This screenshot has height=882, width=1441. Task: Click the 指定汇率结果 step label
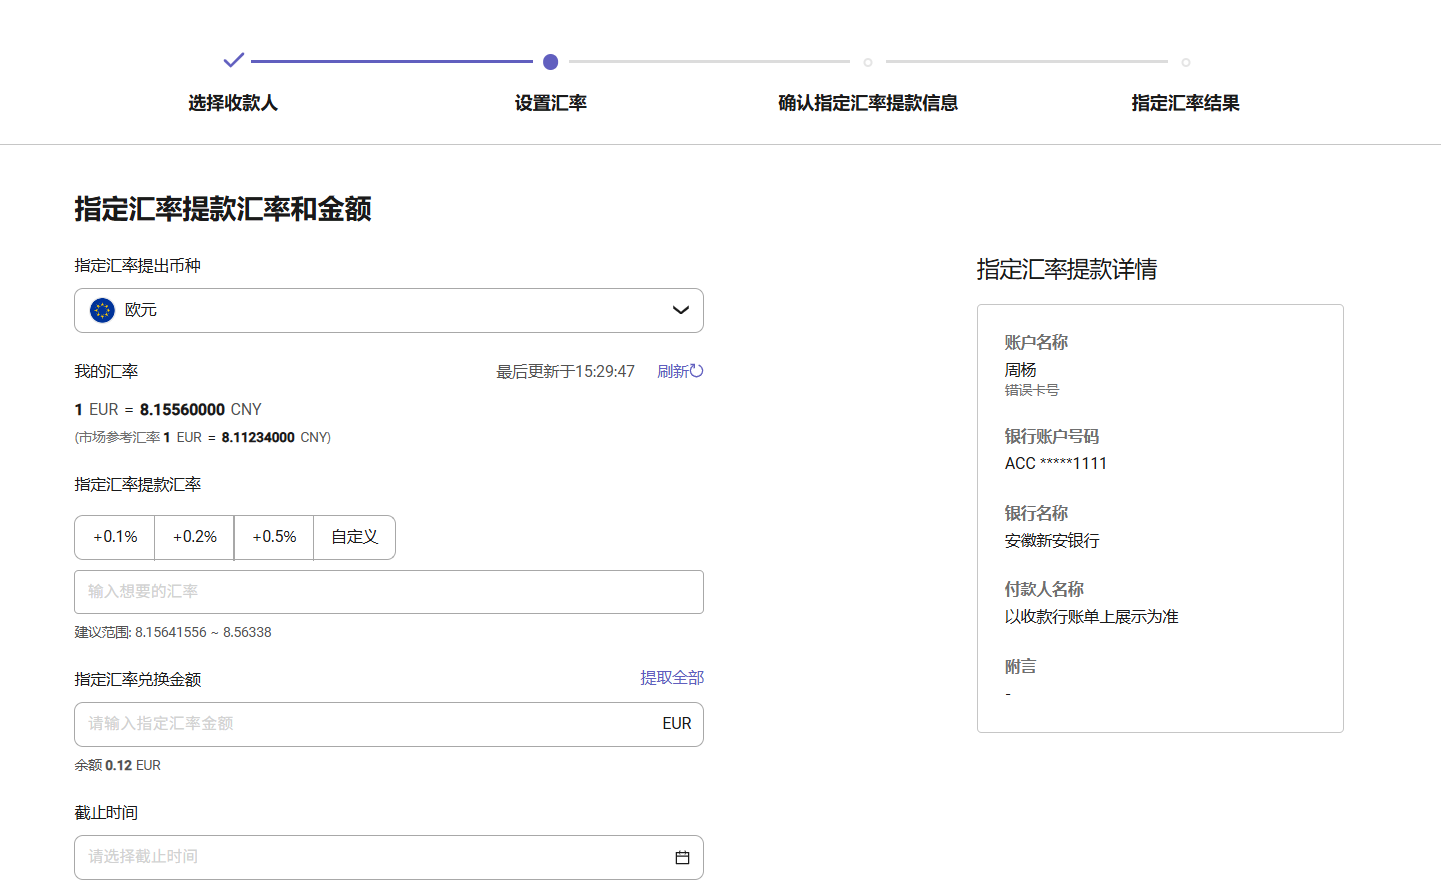(1185, 103)
